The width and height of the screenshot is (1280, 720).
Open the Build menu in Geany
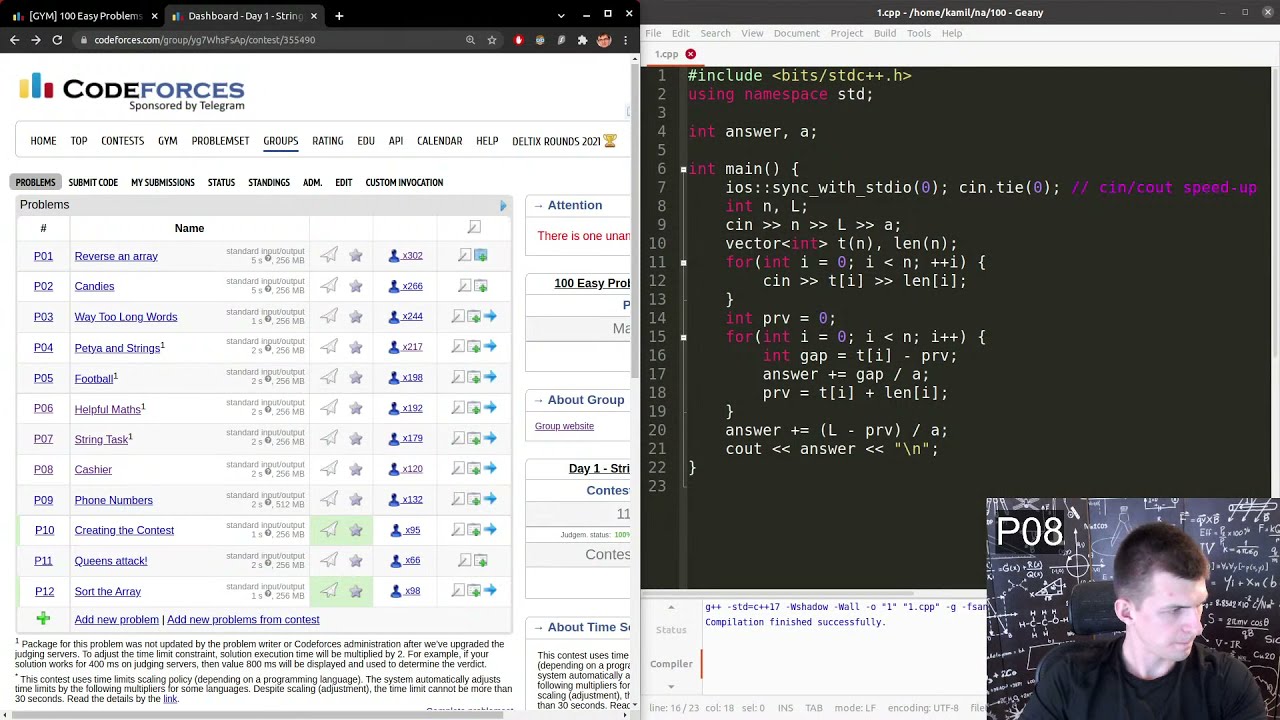click(884, 33)
